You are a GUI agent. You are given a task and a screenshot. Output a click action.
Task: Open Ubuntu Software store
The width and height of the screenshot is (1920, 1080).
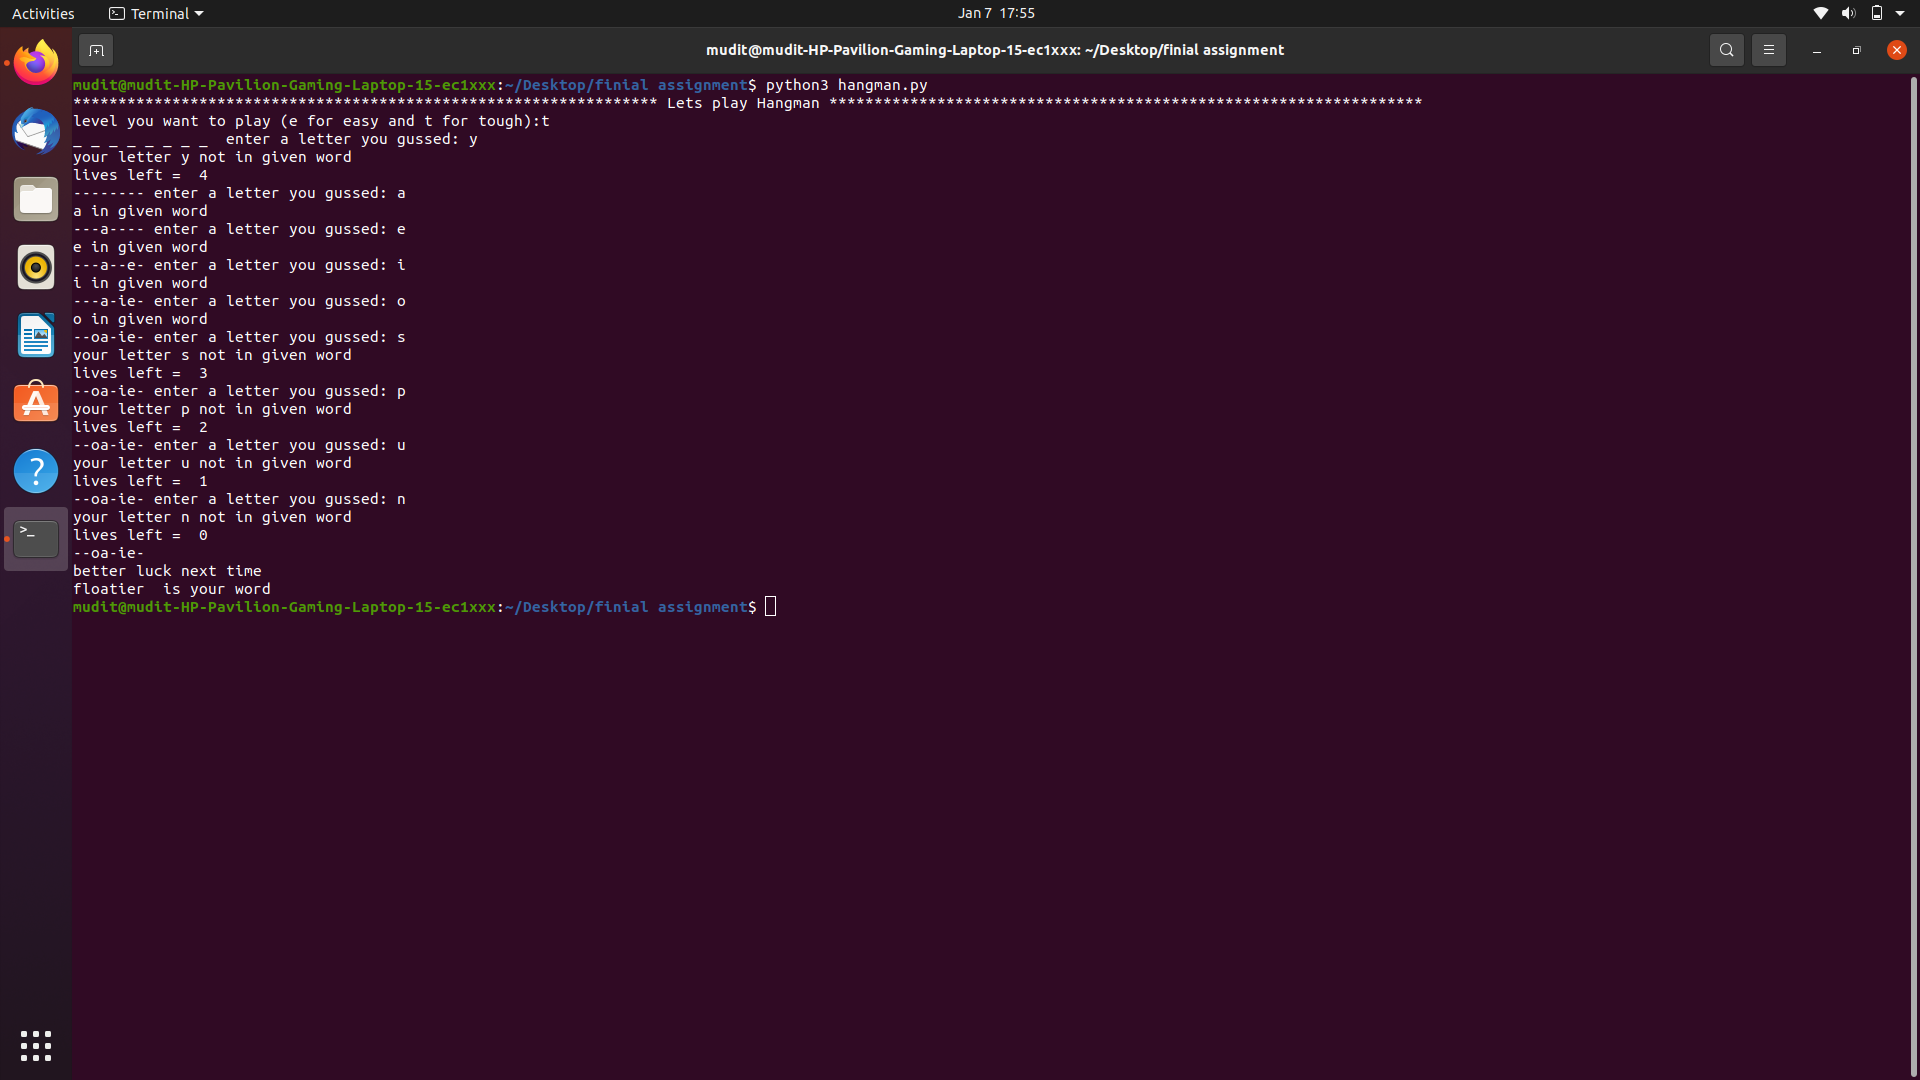coord(36,403)
